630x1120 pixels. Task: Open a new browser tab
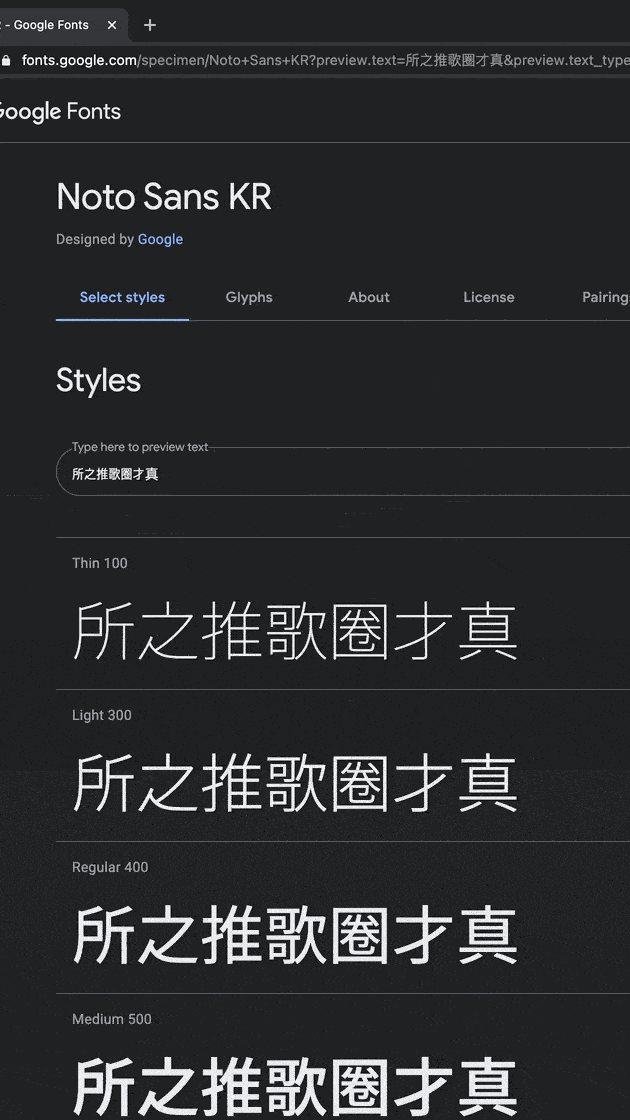[150, 25]
